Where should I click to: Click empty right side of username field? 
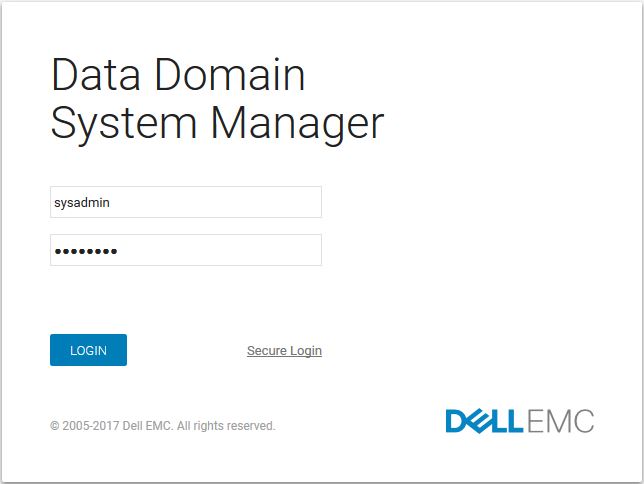click(246, 202)
